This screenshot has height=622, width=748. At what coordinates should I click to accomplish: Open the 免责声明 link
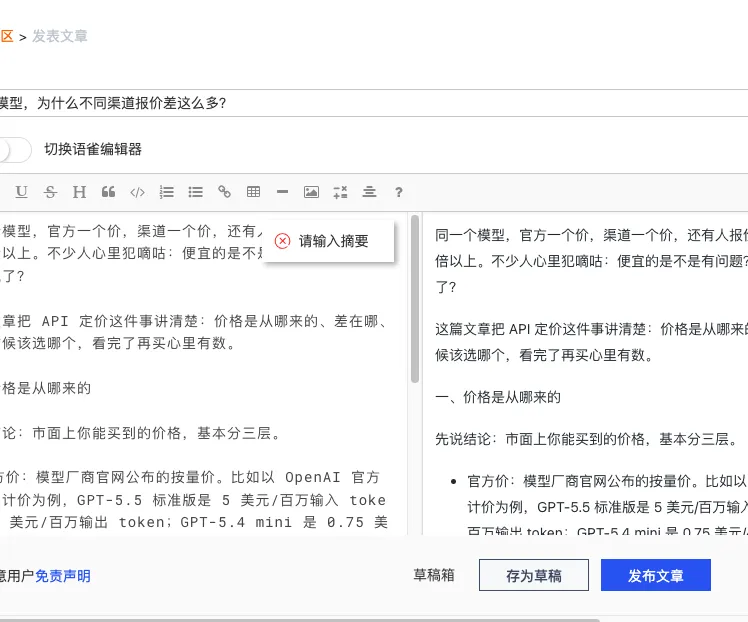pyautogui.click(x=62, y=576)
